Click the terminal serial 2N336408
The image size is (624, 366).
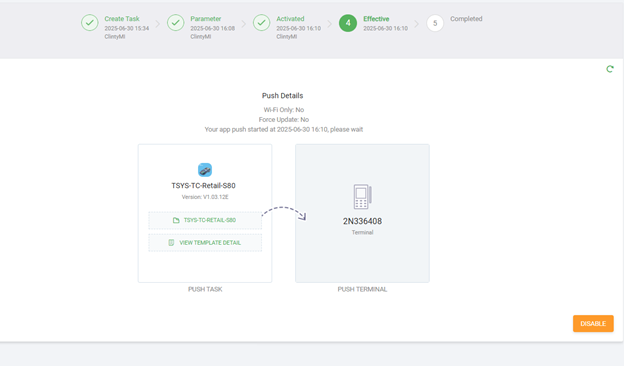coord(362,221)
